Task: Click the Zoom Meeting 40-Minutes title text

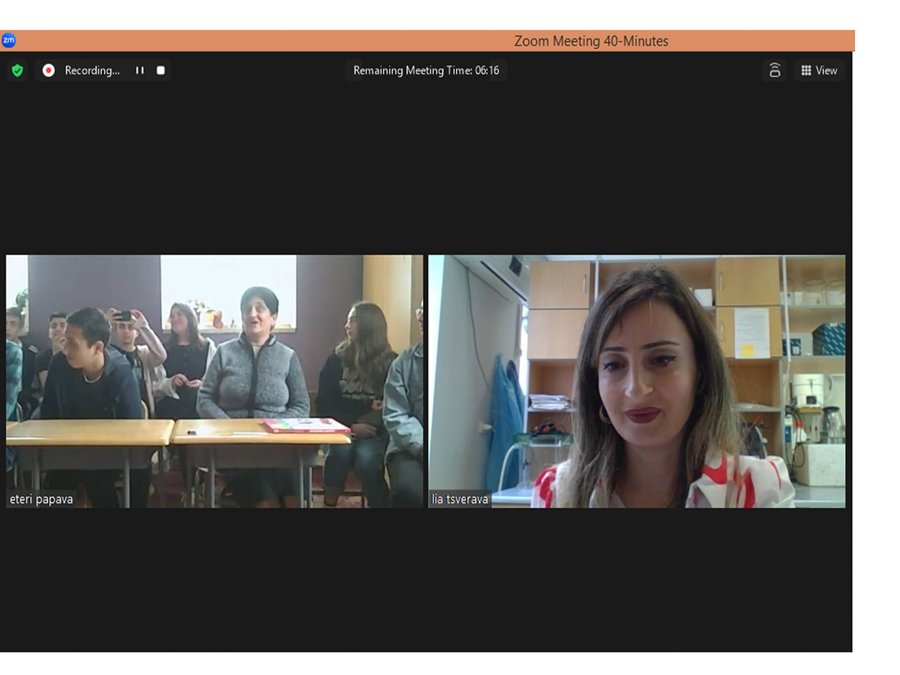Action: tap(591, 41)
